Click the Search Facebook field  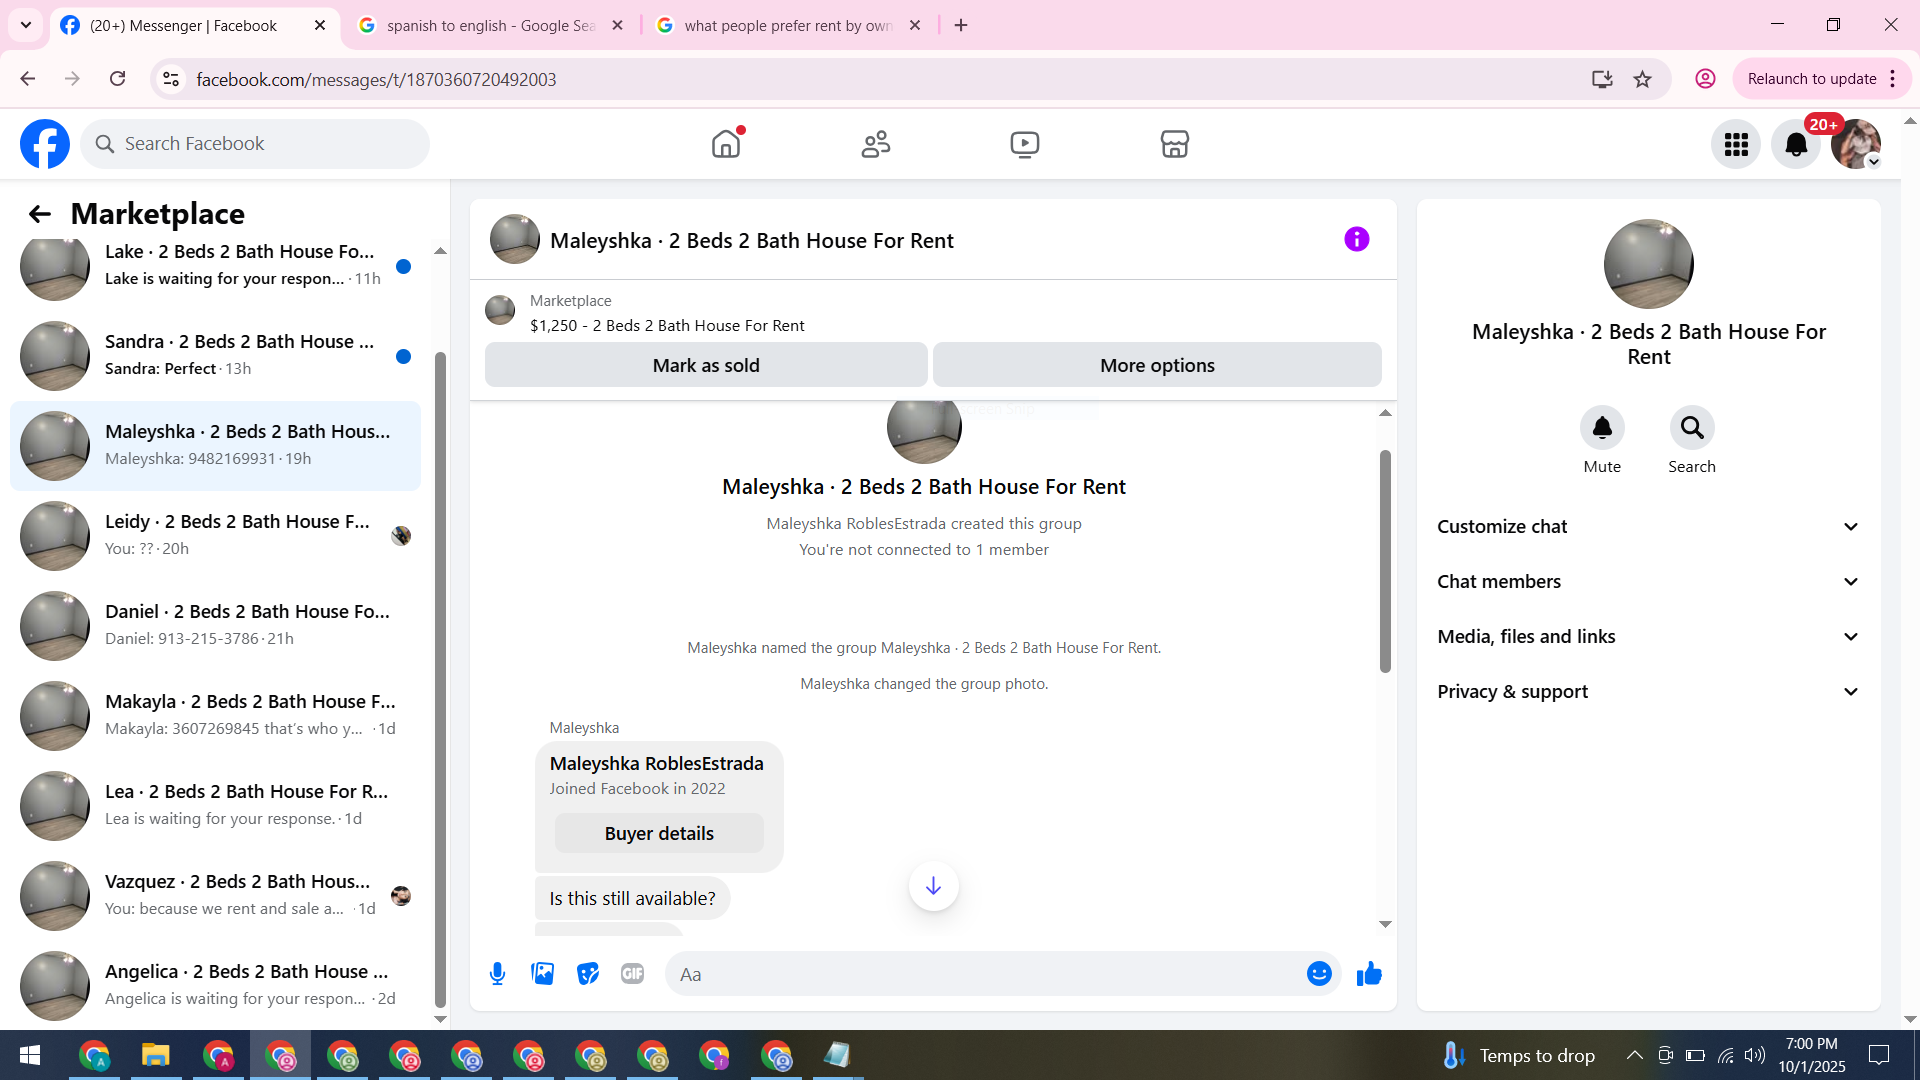[x=255, y=144]
